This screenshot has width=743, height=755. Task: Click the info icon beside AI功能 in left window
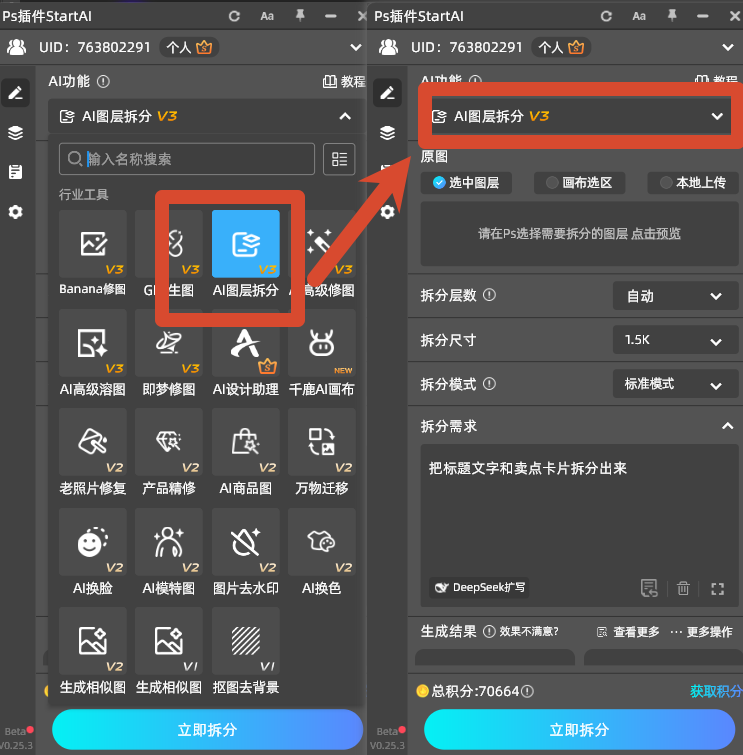[103, 81]
